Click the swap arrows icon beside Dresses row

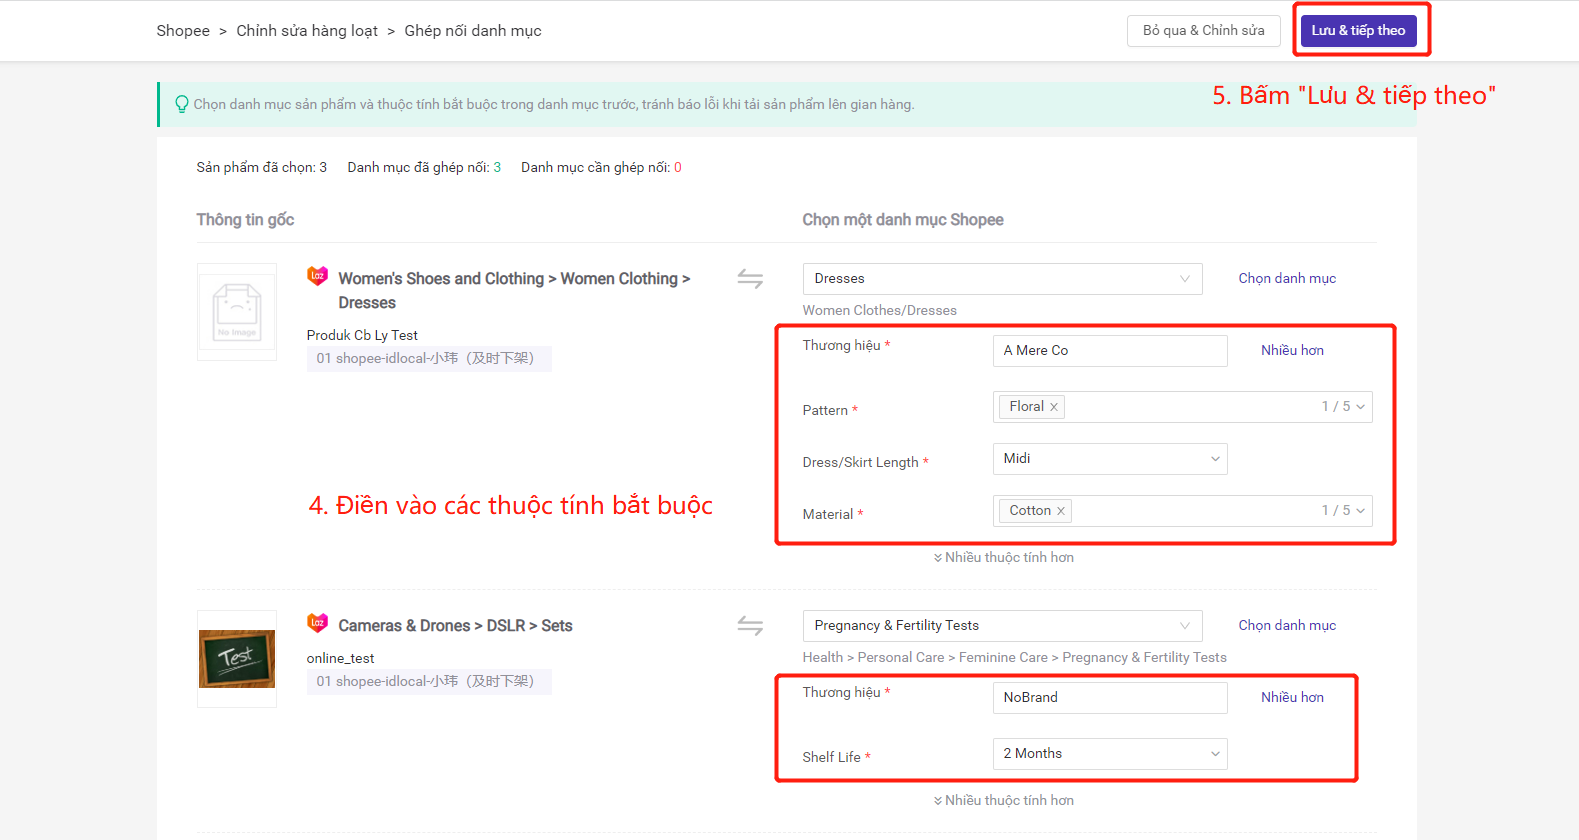[750, 279]
